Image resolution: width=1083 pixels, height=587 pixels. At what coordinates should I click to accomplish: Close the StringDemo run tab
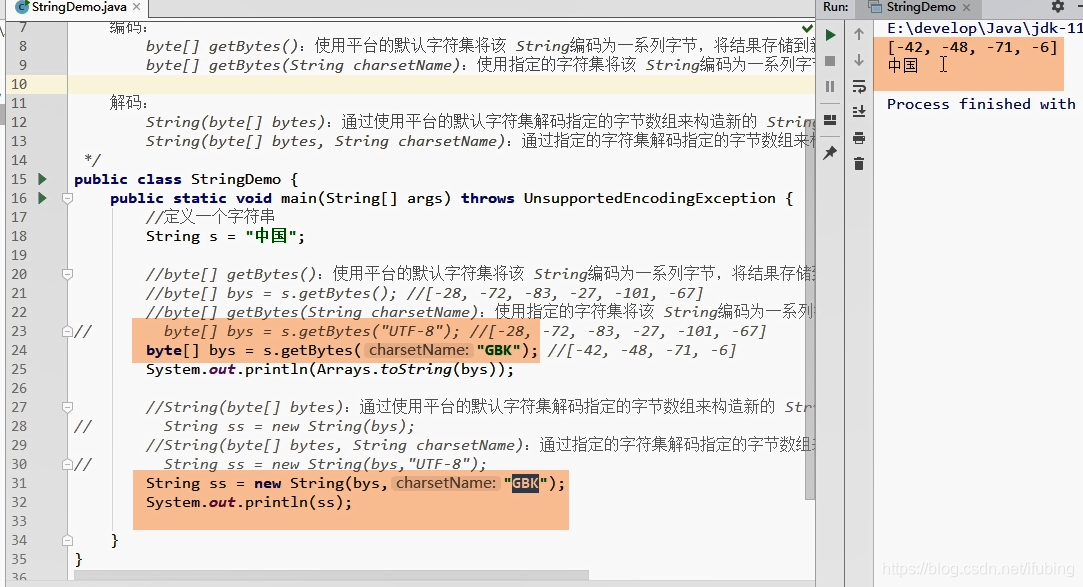click(966, 7)
